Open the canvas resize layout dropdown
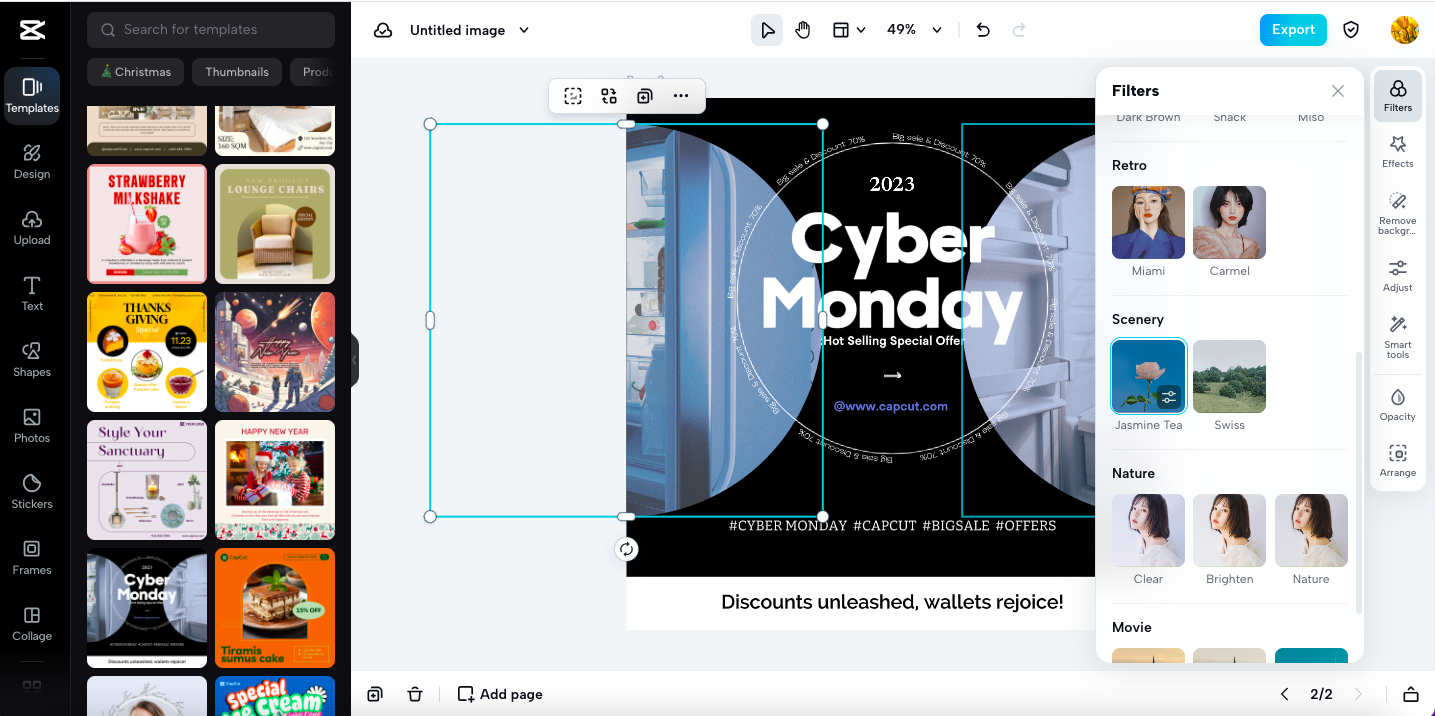The width and height of the screenshot is (1435, 716). pos(849,30)
